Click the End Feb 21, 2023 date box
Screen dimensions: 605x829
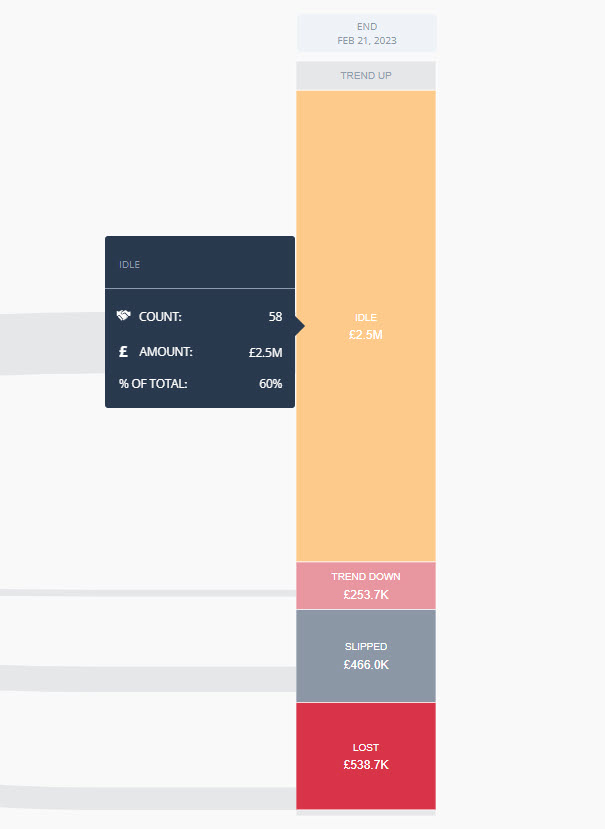click(366, 33)
